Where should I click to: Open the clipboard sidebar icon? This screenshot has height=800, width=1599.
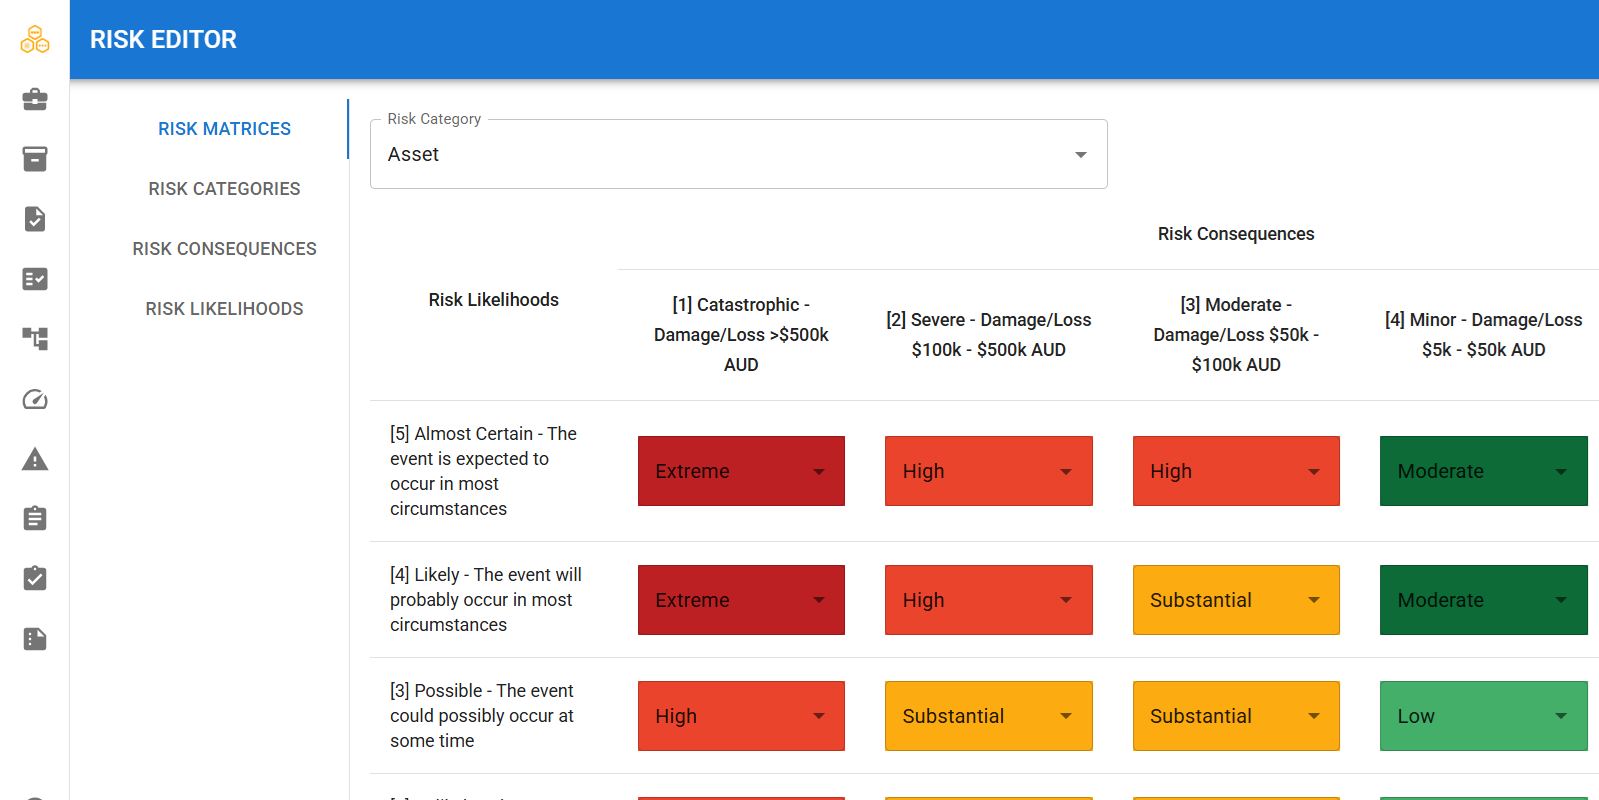(x=35, y=518)
